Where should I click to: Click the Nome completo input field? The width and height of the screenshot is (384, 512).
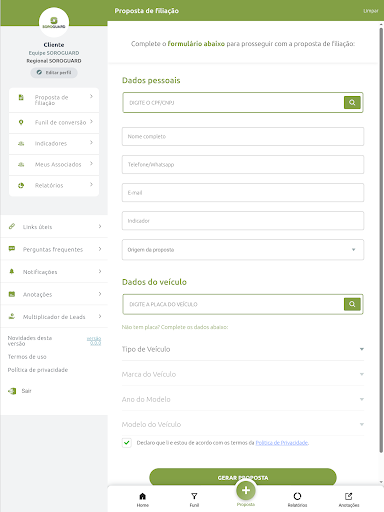coord(243,136)
